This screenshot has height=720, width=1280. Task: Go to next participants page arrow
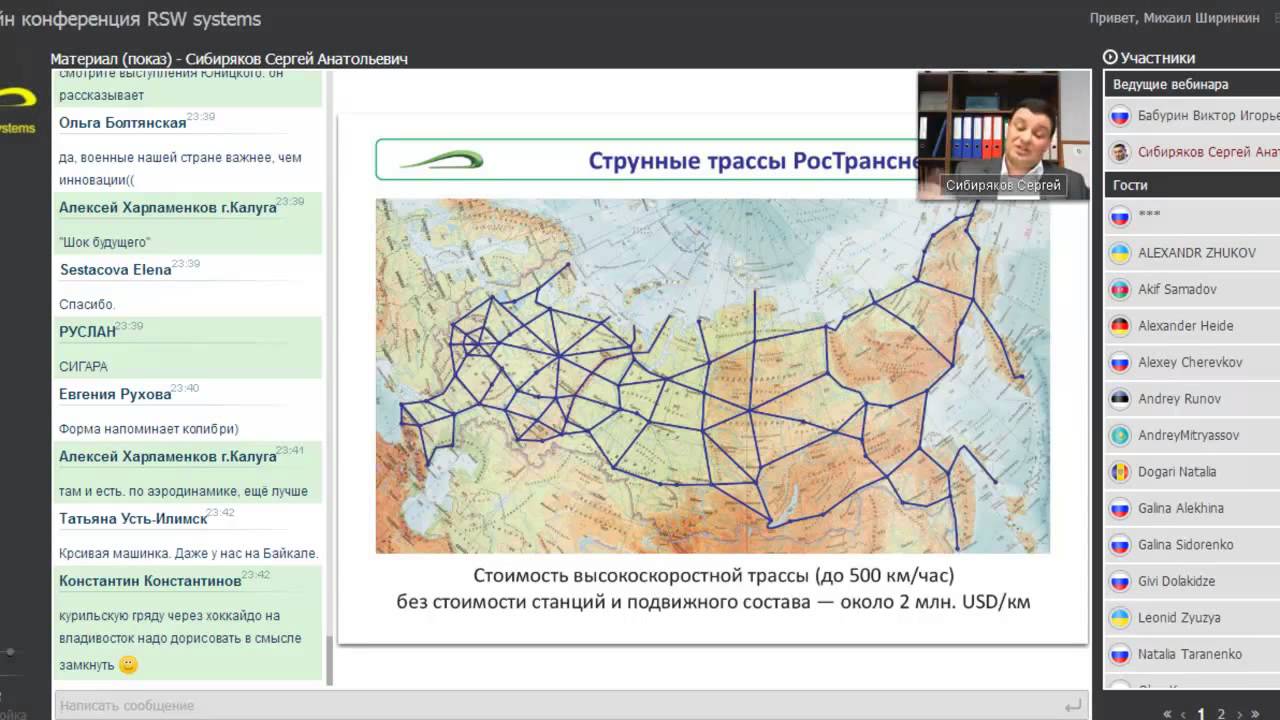(x=1239, y=714)
